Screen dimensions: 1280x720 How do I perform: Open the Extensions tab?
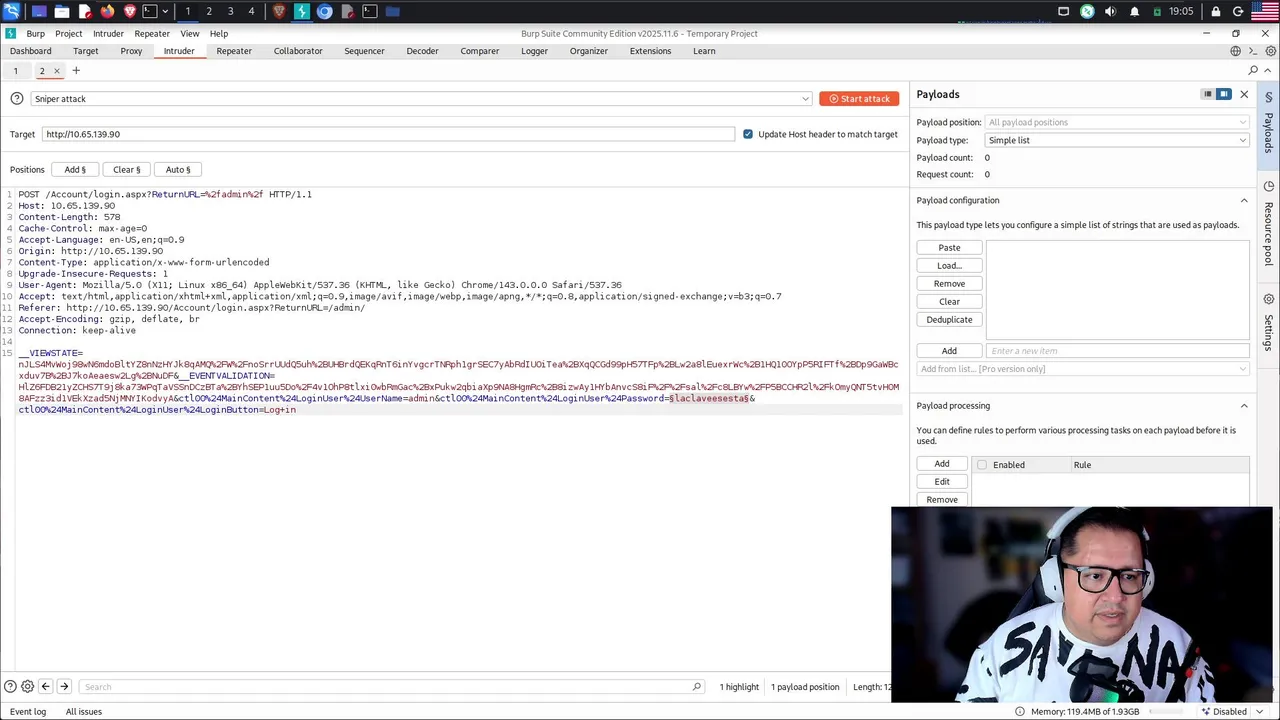point(650,51)
